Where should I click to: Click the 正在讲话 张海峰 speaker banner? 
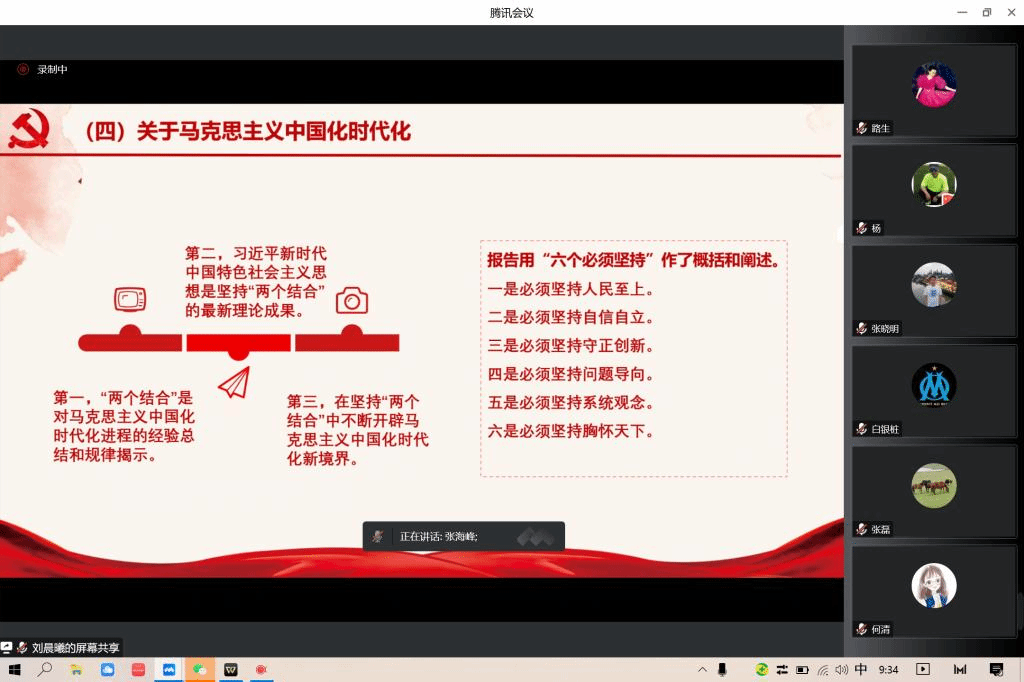pos(463,537)
